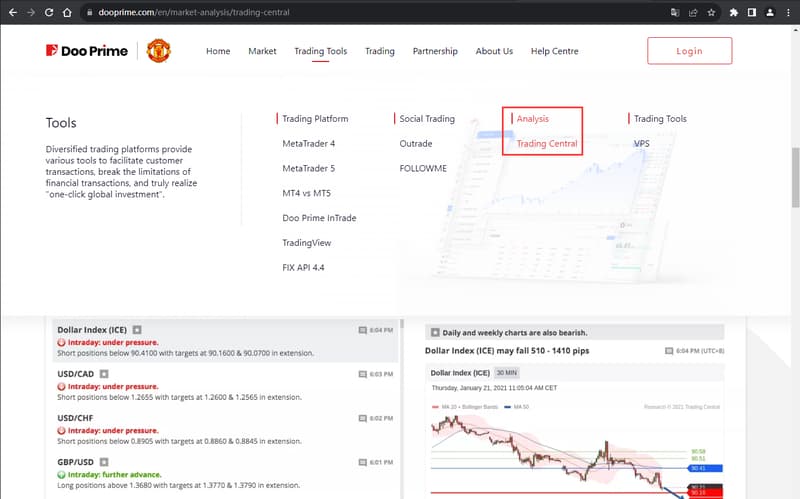Click the Manchester United crest icon

(158, 51)
